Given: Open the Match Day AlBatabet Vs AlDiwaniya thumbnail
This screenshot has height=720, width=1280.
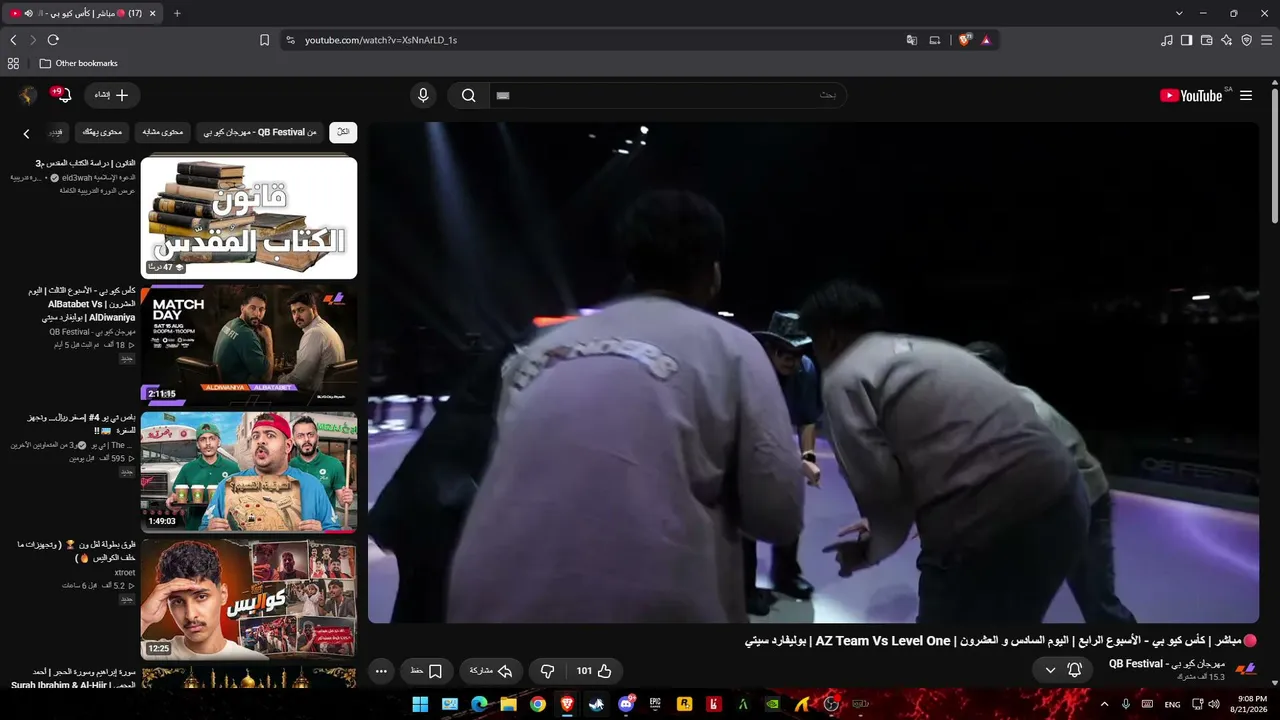Looking at the screenshot, I should pos(249,345).
